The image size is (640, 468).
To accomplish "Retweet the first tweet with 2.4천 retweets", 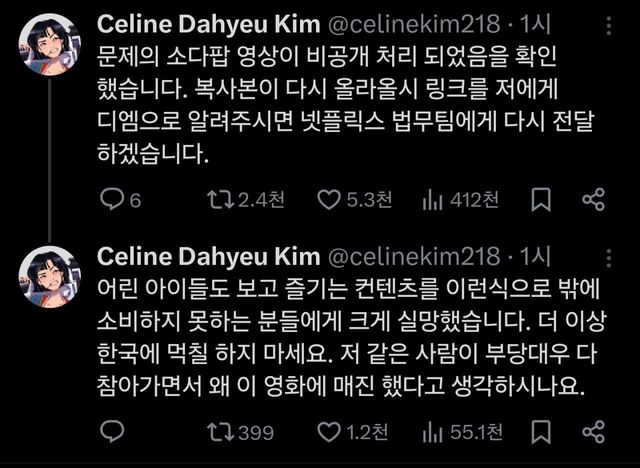I will 218,201.
